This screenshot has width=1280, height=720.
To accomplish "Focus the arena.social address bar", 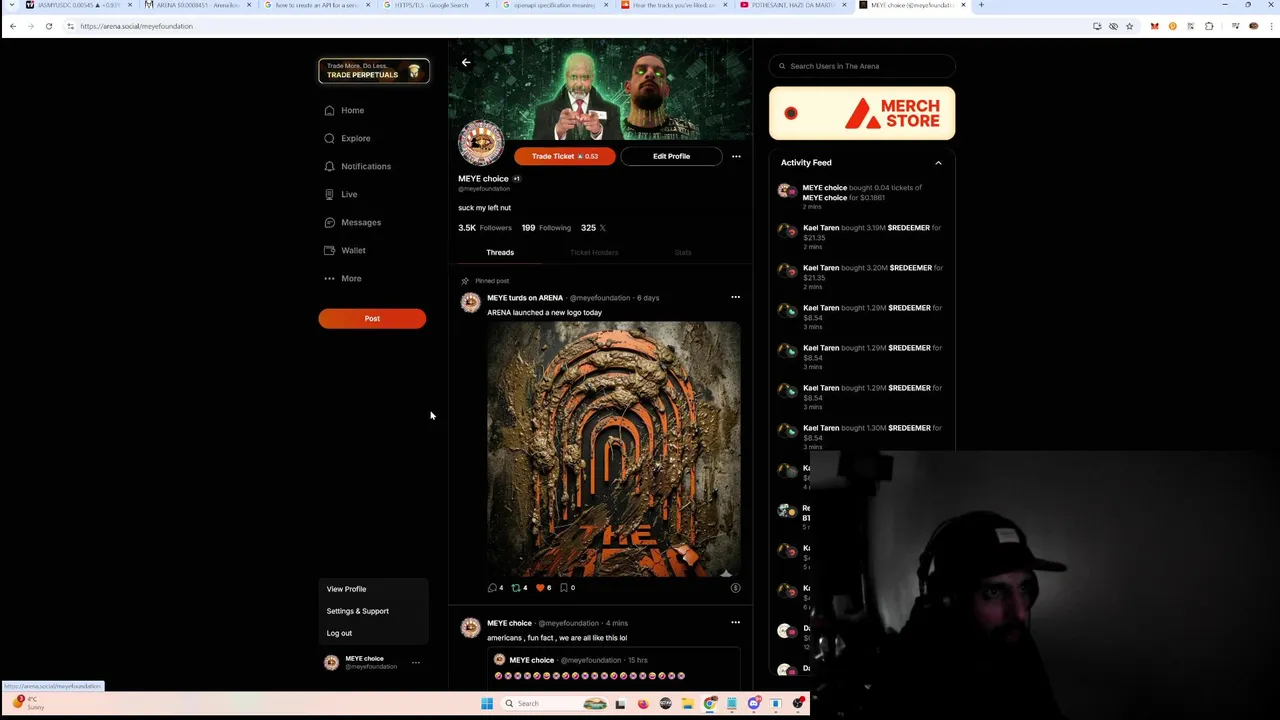I will (580, 26).
